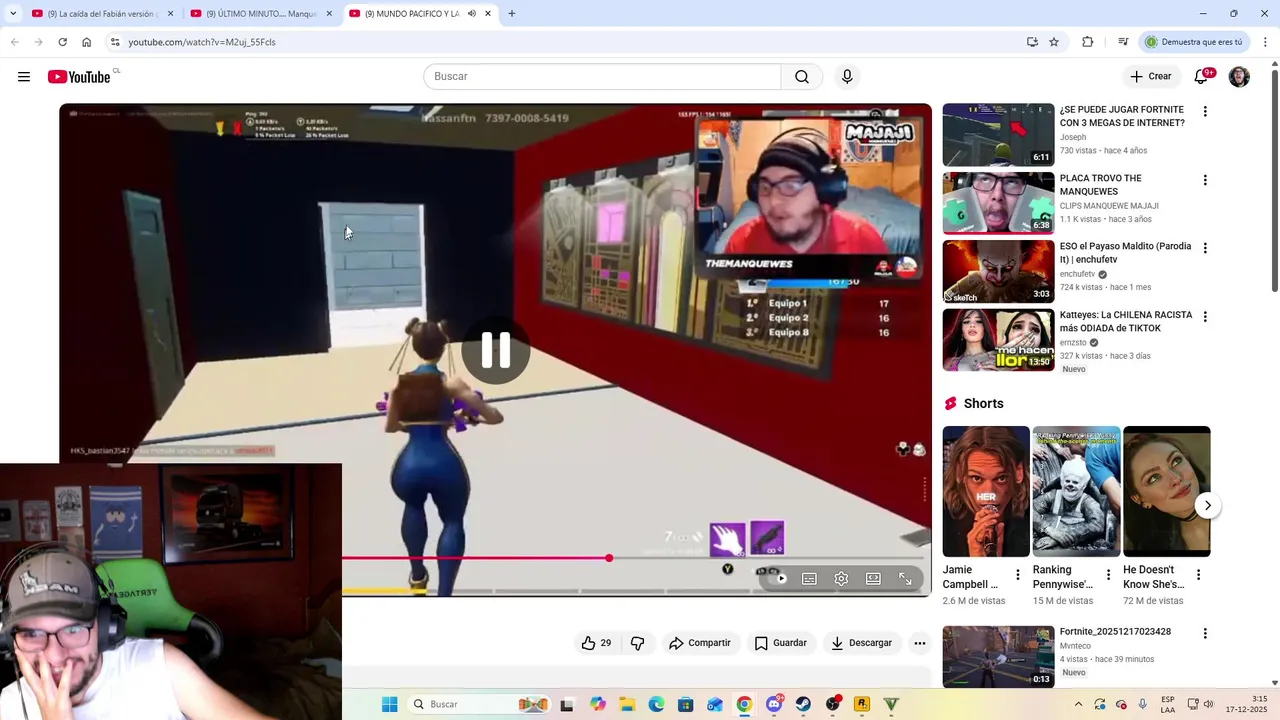Open Steam from the taskbar
Screen dimensions: 1280x720
[x=803, y=704]
